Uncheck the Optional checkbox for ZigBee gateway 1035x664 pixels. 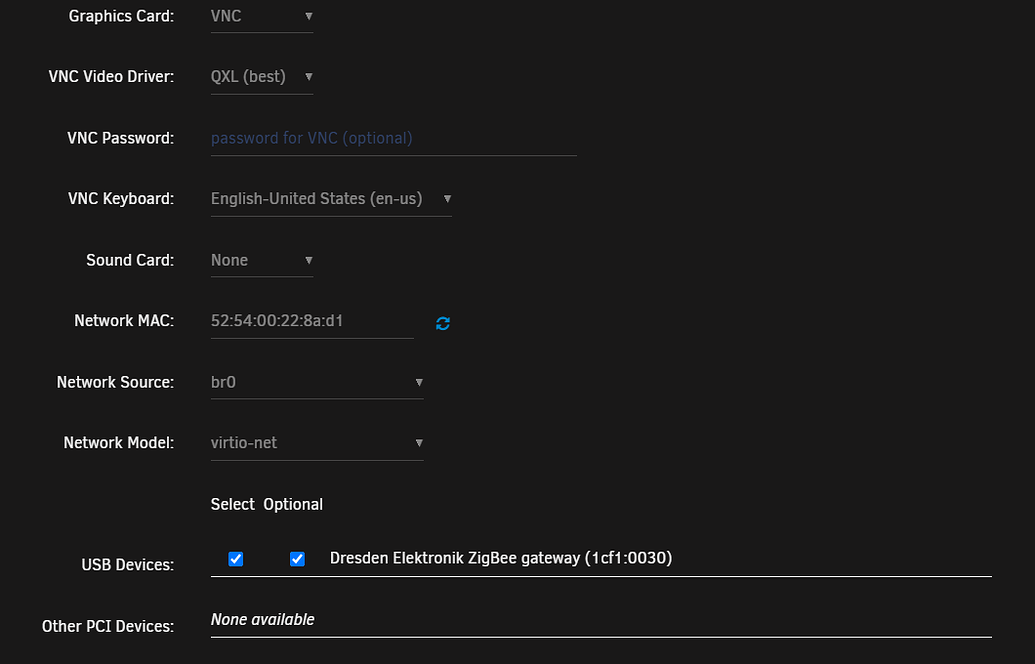point(297,558)
